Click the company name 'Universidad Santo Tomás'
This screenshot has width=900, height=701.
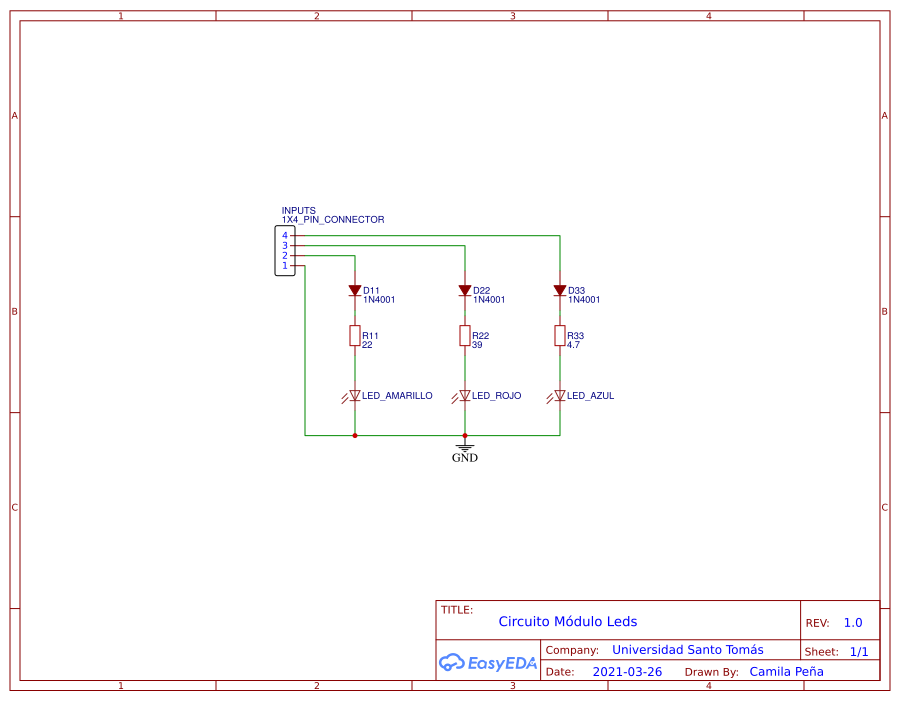click(687, 649)
